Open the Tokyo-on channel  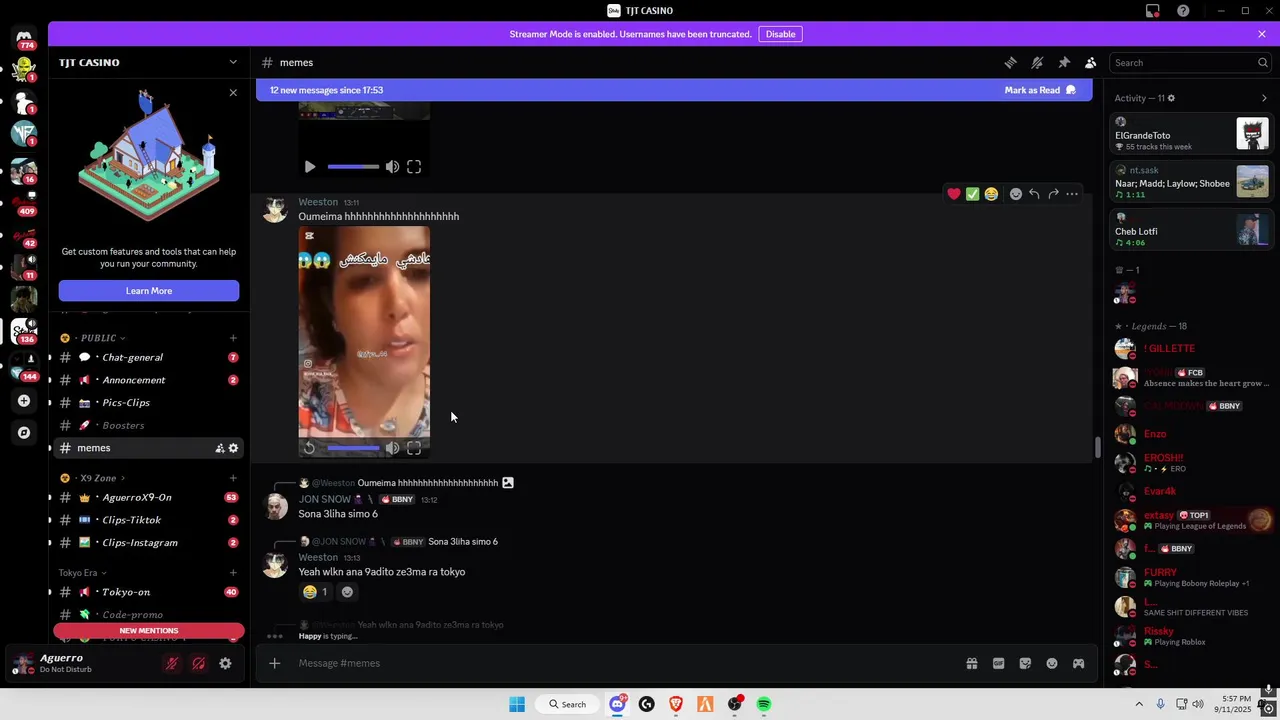pyautogui.click(x=148, y=592)
